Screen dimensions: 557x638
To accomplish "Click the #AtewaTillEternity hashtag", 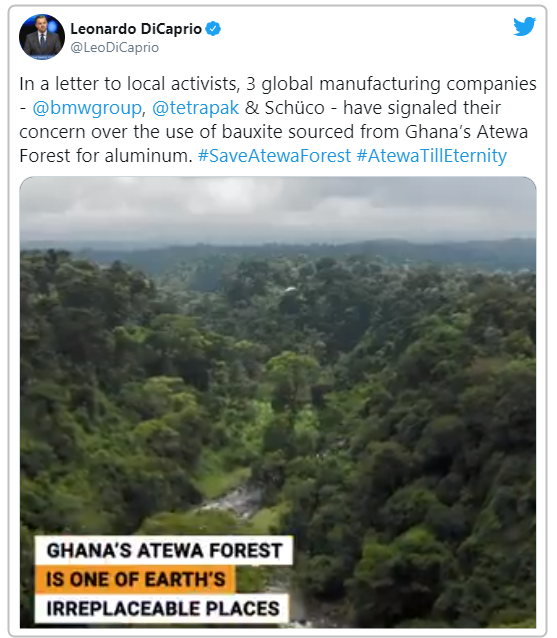I will [432, 156].
